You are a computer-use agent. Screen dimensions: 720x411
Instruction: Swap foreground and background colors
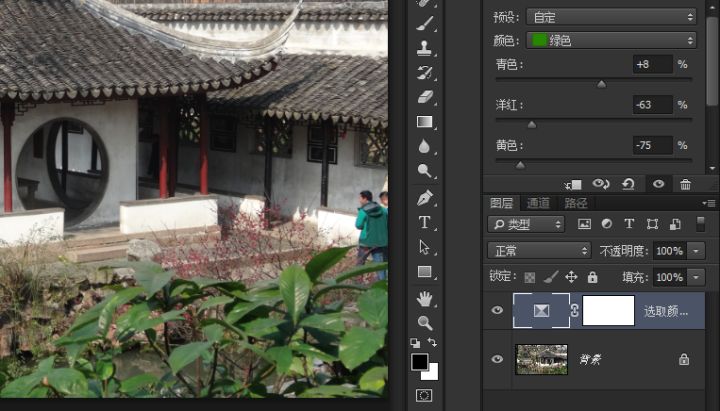(432, 342)
